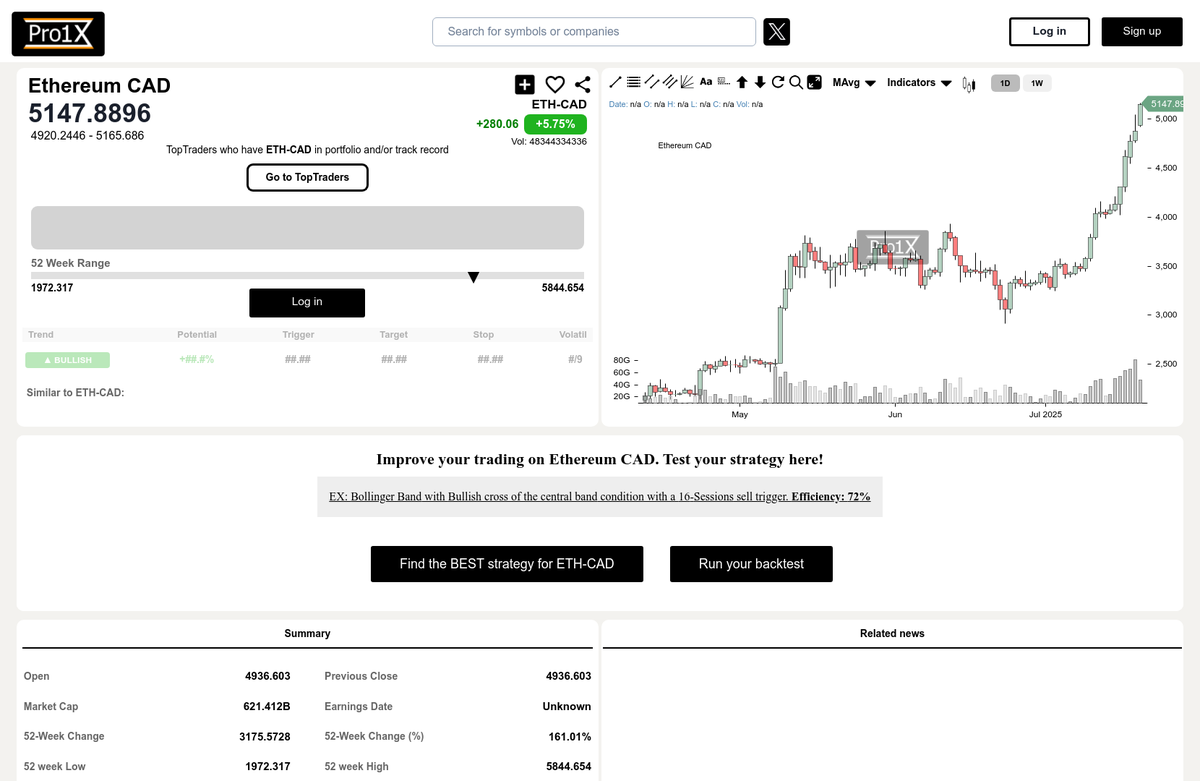Click the Summary section header
The image size is (1200, 781).
pos(307,634)
